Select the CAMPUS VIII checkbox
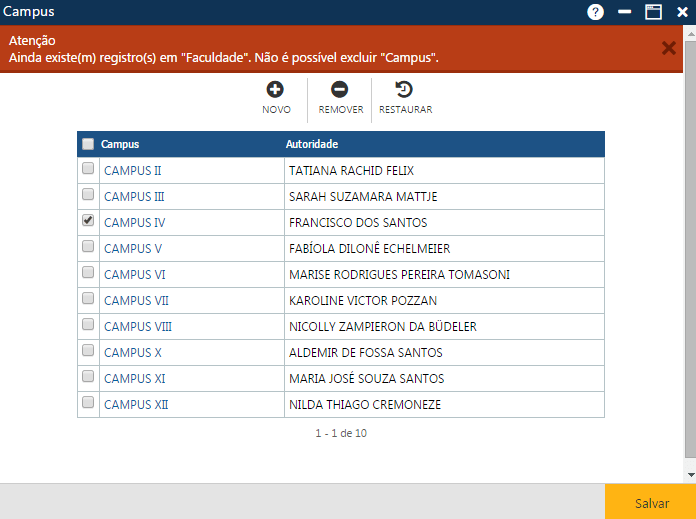This screenshot has height=519, width=696. (x=88, y=324)
